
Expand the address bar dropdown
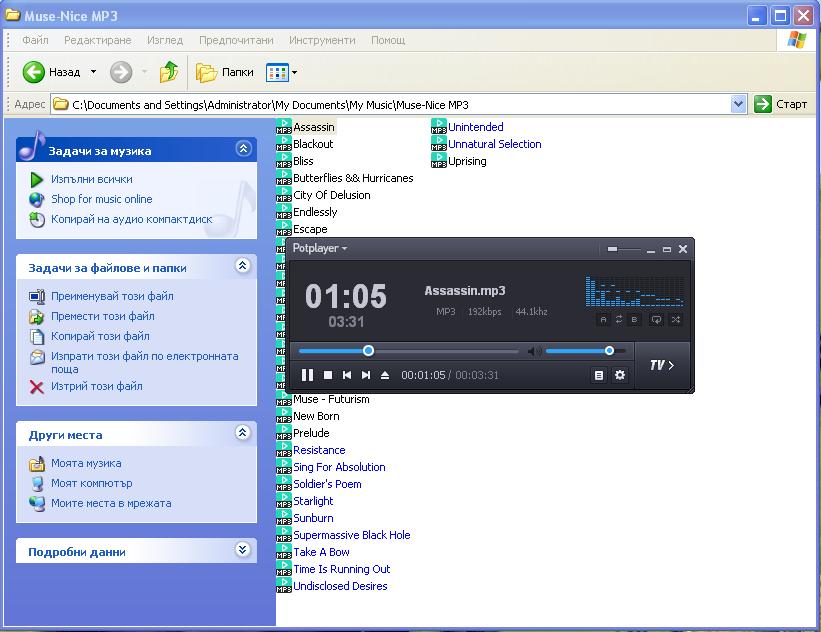click(x=738, y=104)
